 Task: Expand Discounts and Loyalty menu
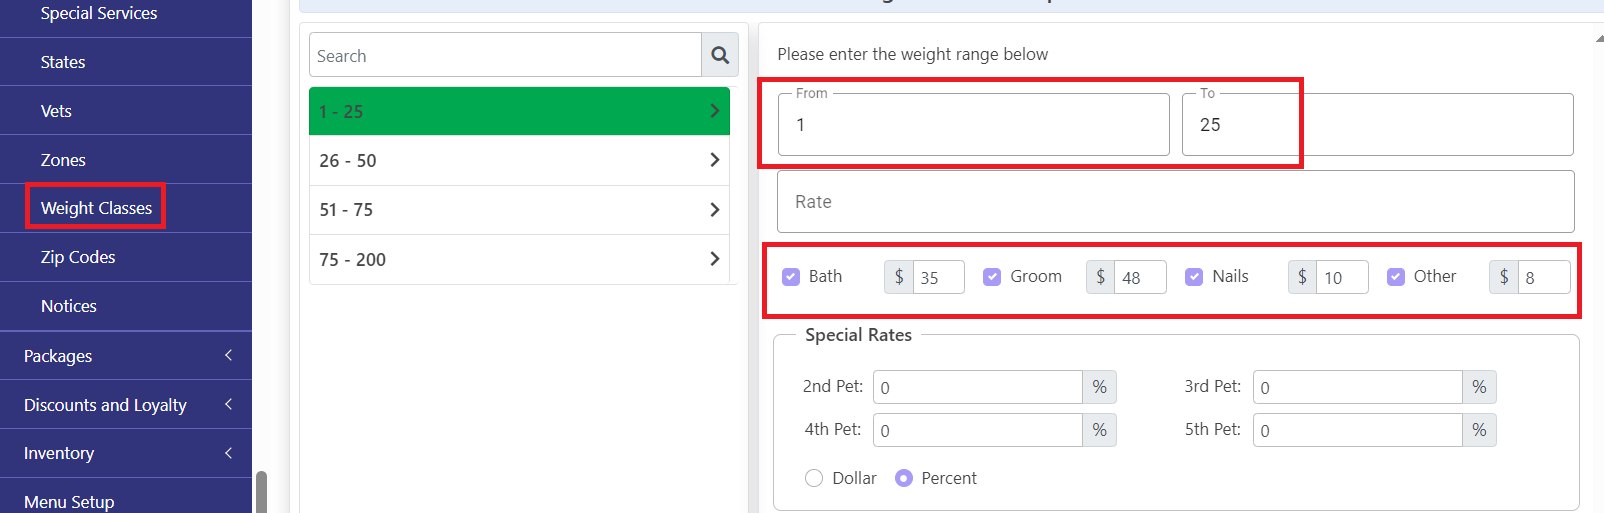coord(126,405)
